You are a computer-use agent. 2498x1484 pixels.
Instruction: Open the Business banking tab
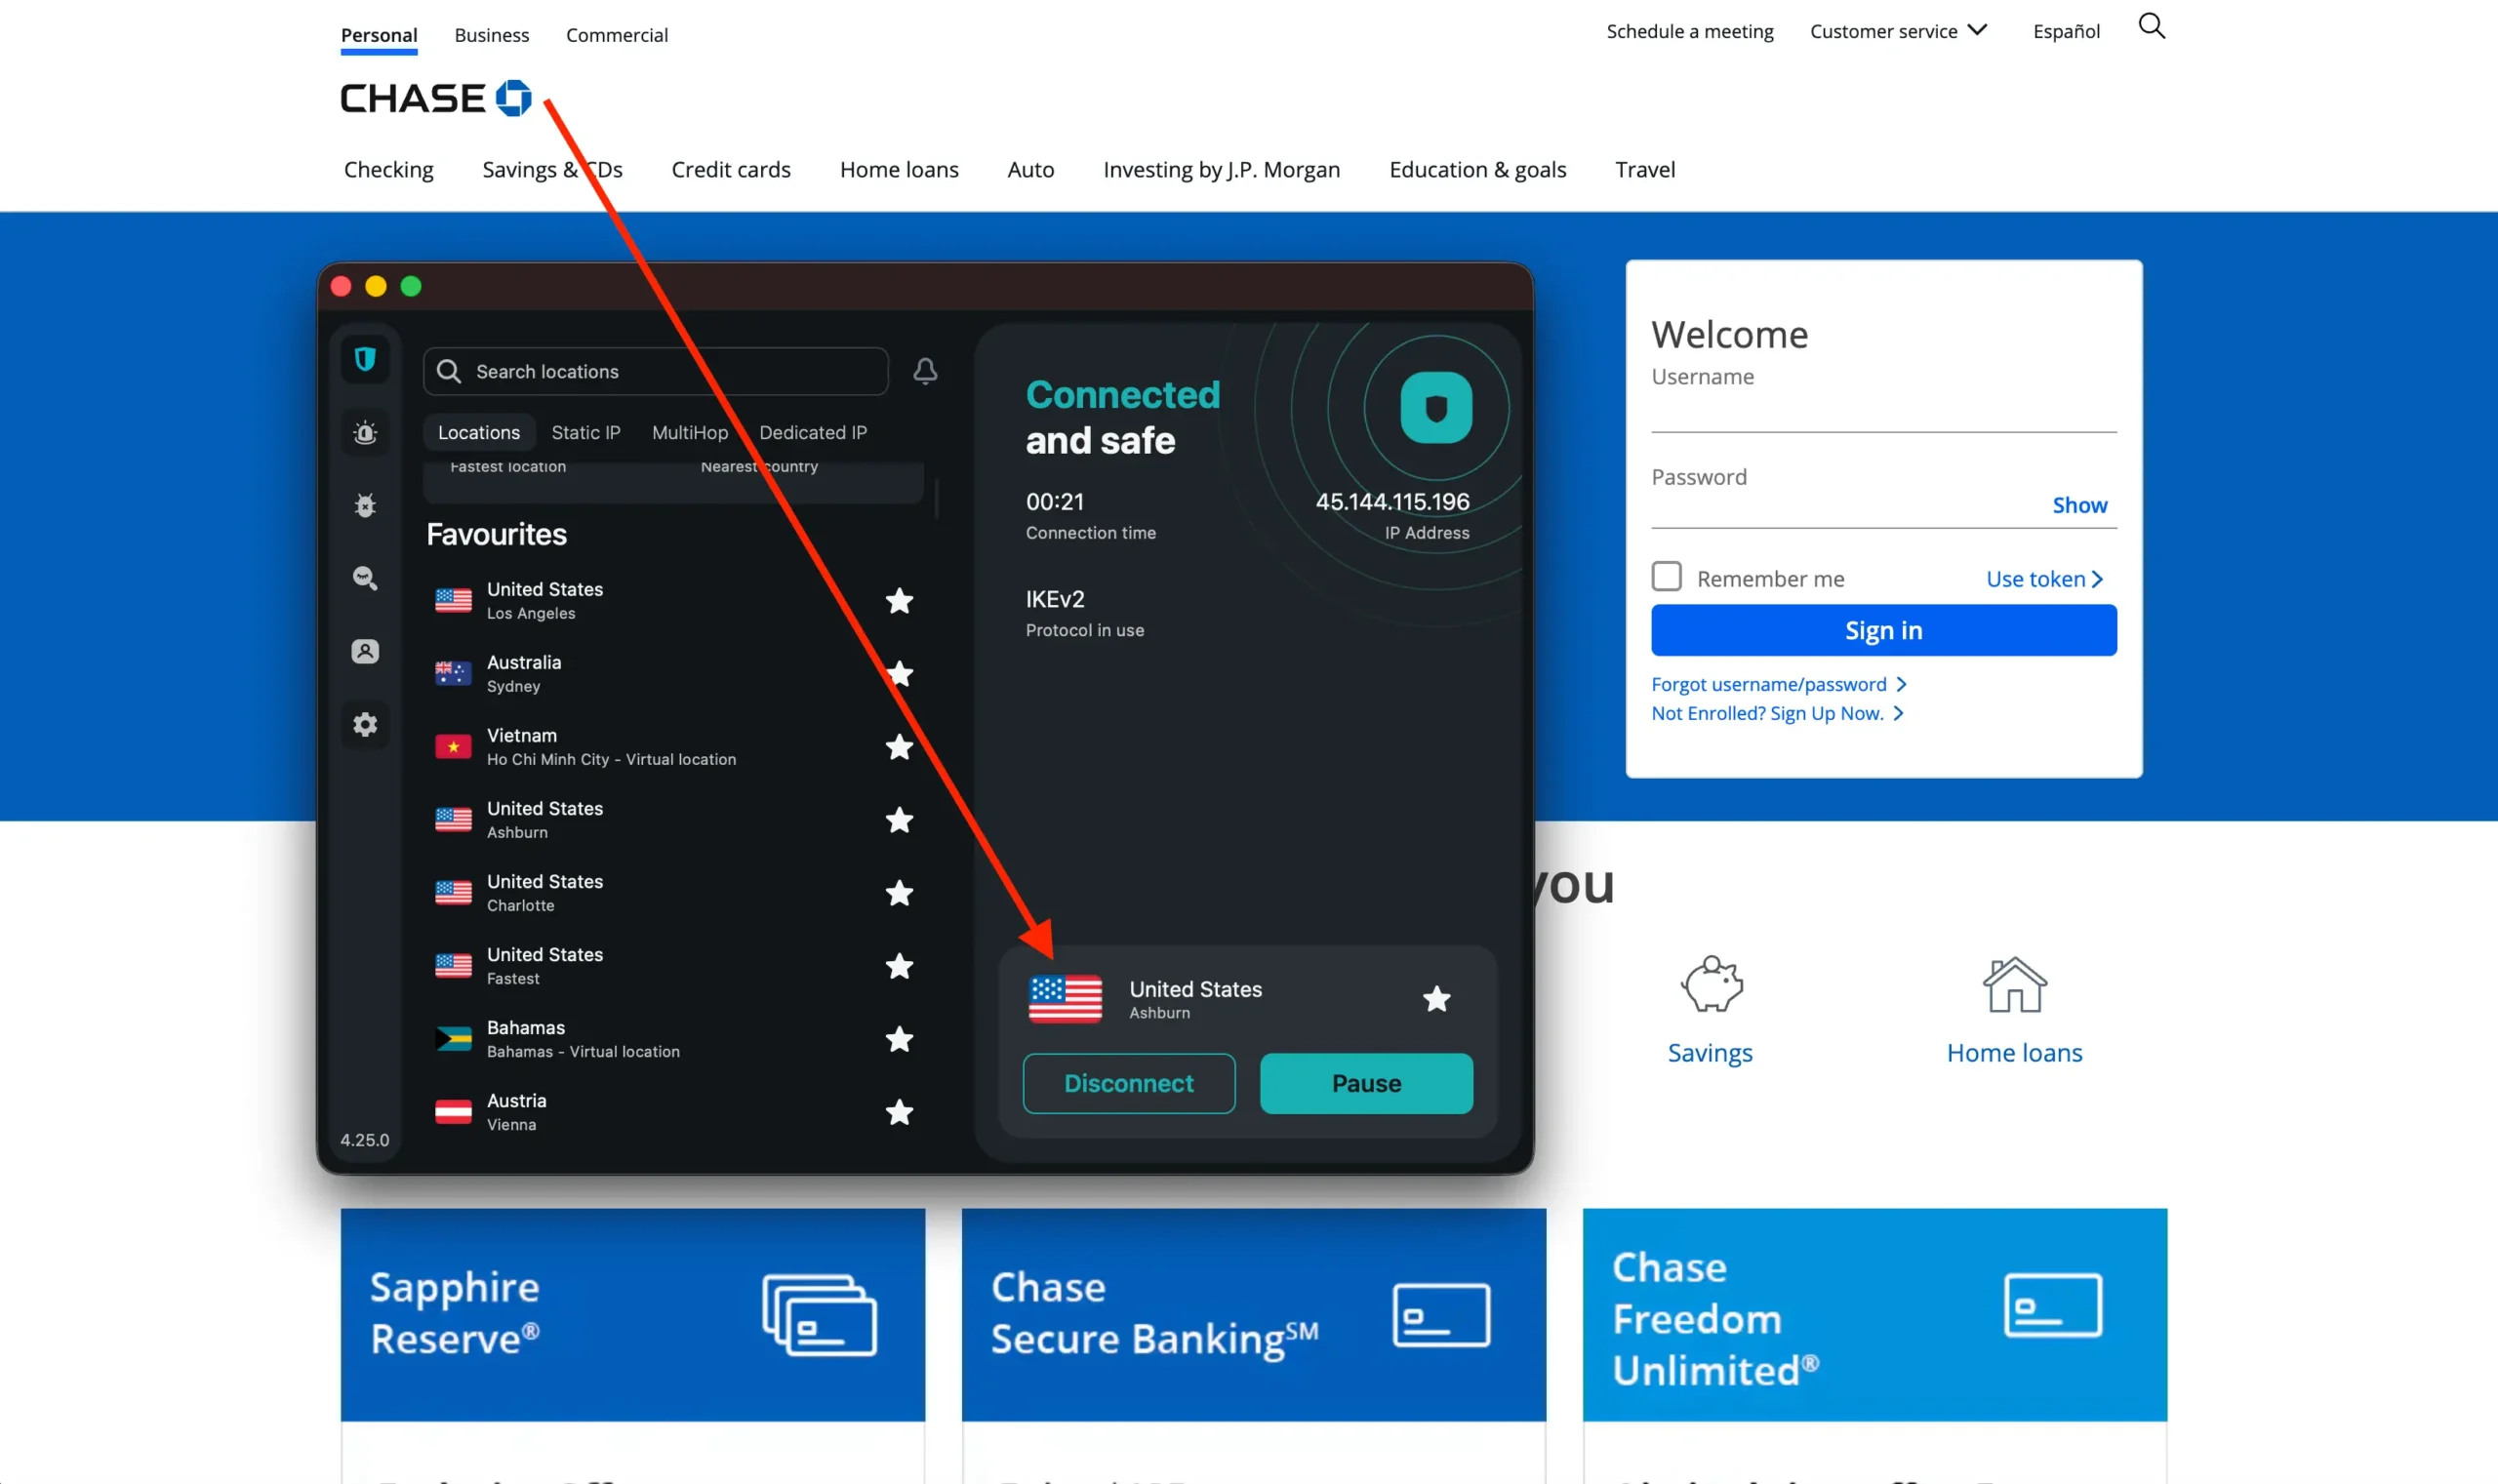[x=491, y=35]
